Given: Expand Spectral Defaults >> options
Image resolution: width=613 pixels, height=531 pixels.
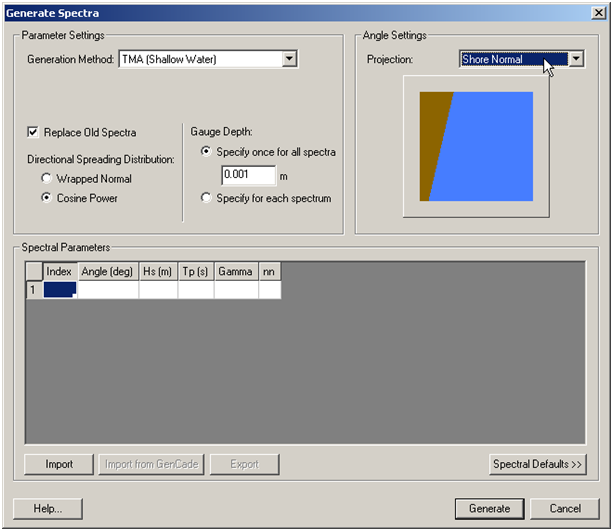Looking at the screenshot, I should pos(538,464).
